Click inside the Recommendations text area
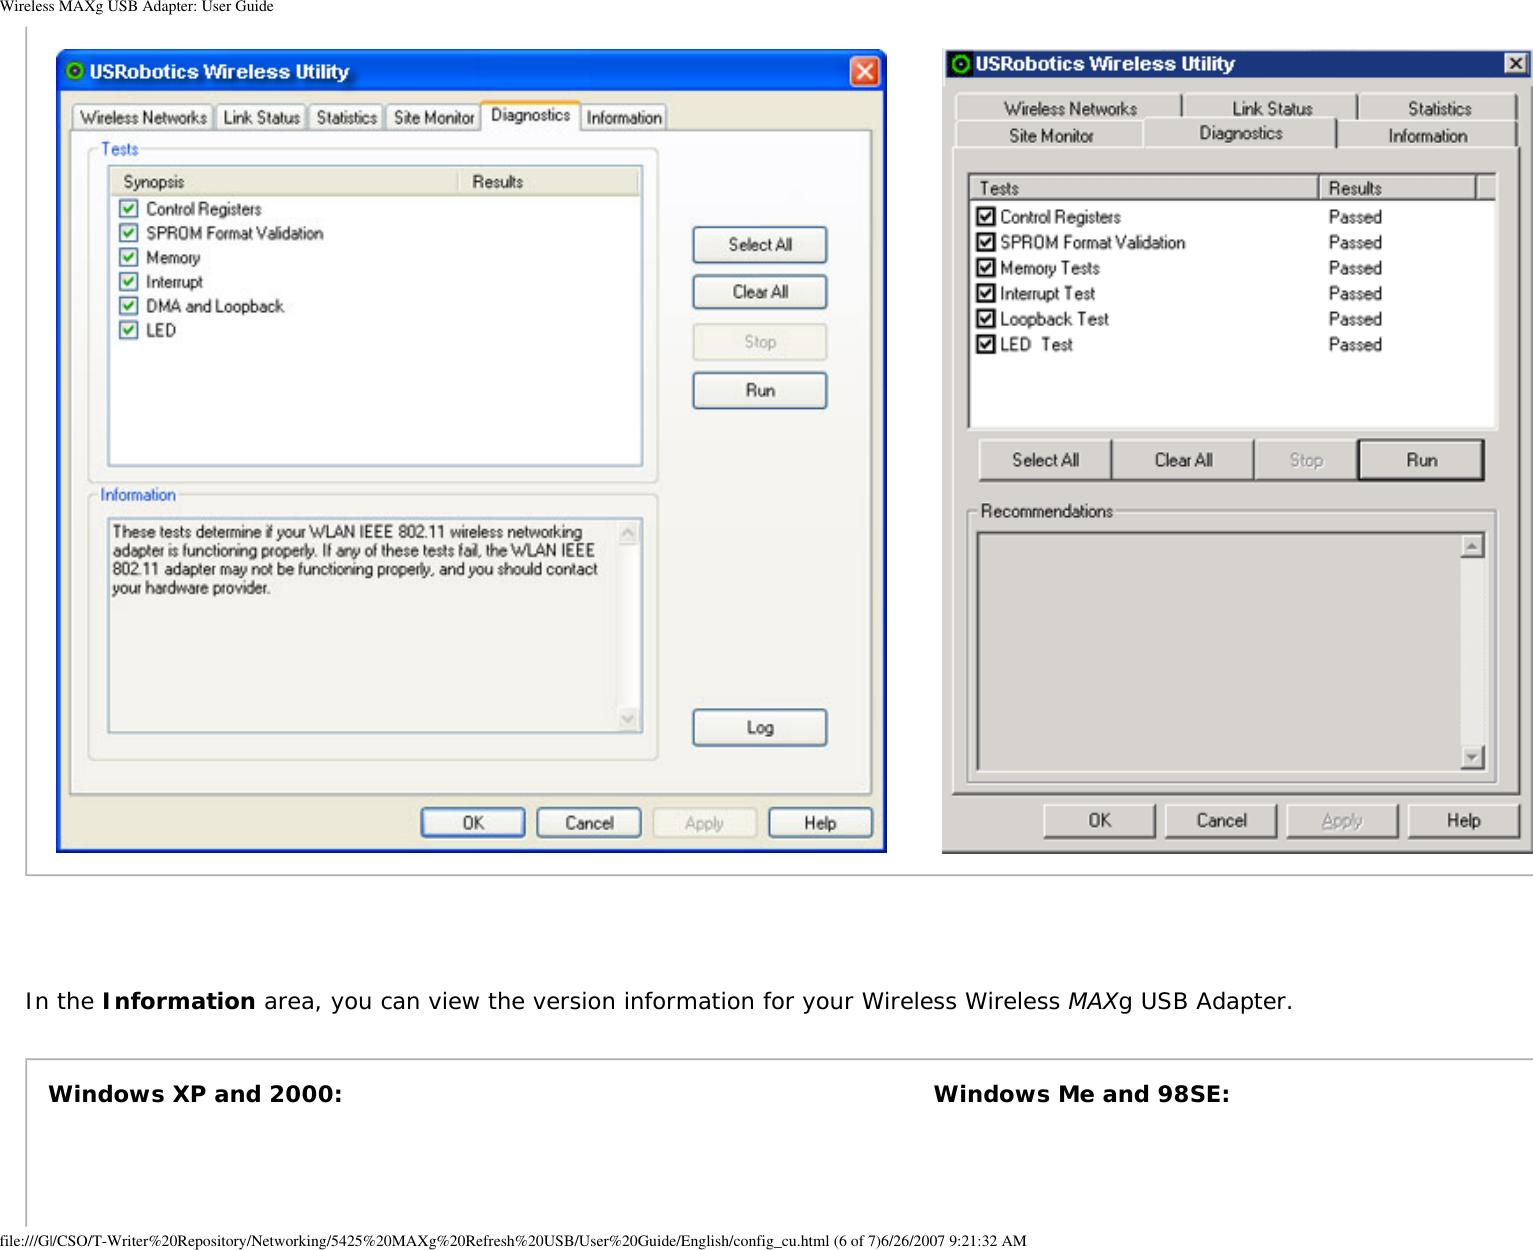 [x=1219, y=651]
